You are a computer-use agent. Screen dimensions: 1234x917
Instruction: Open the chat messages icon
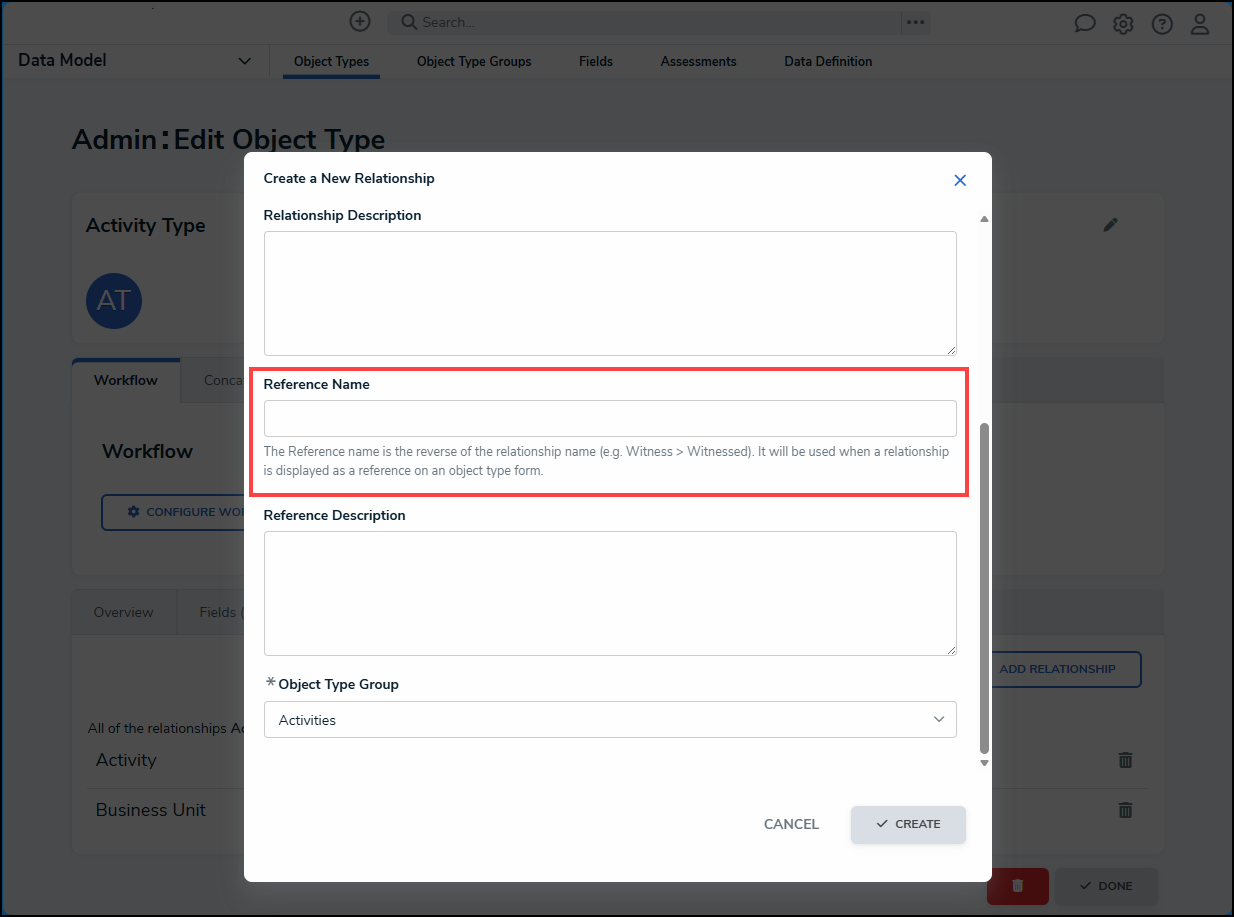(x=1085, y=24)
